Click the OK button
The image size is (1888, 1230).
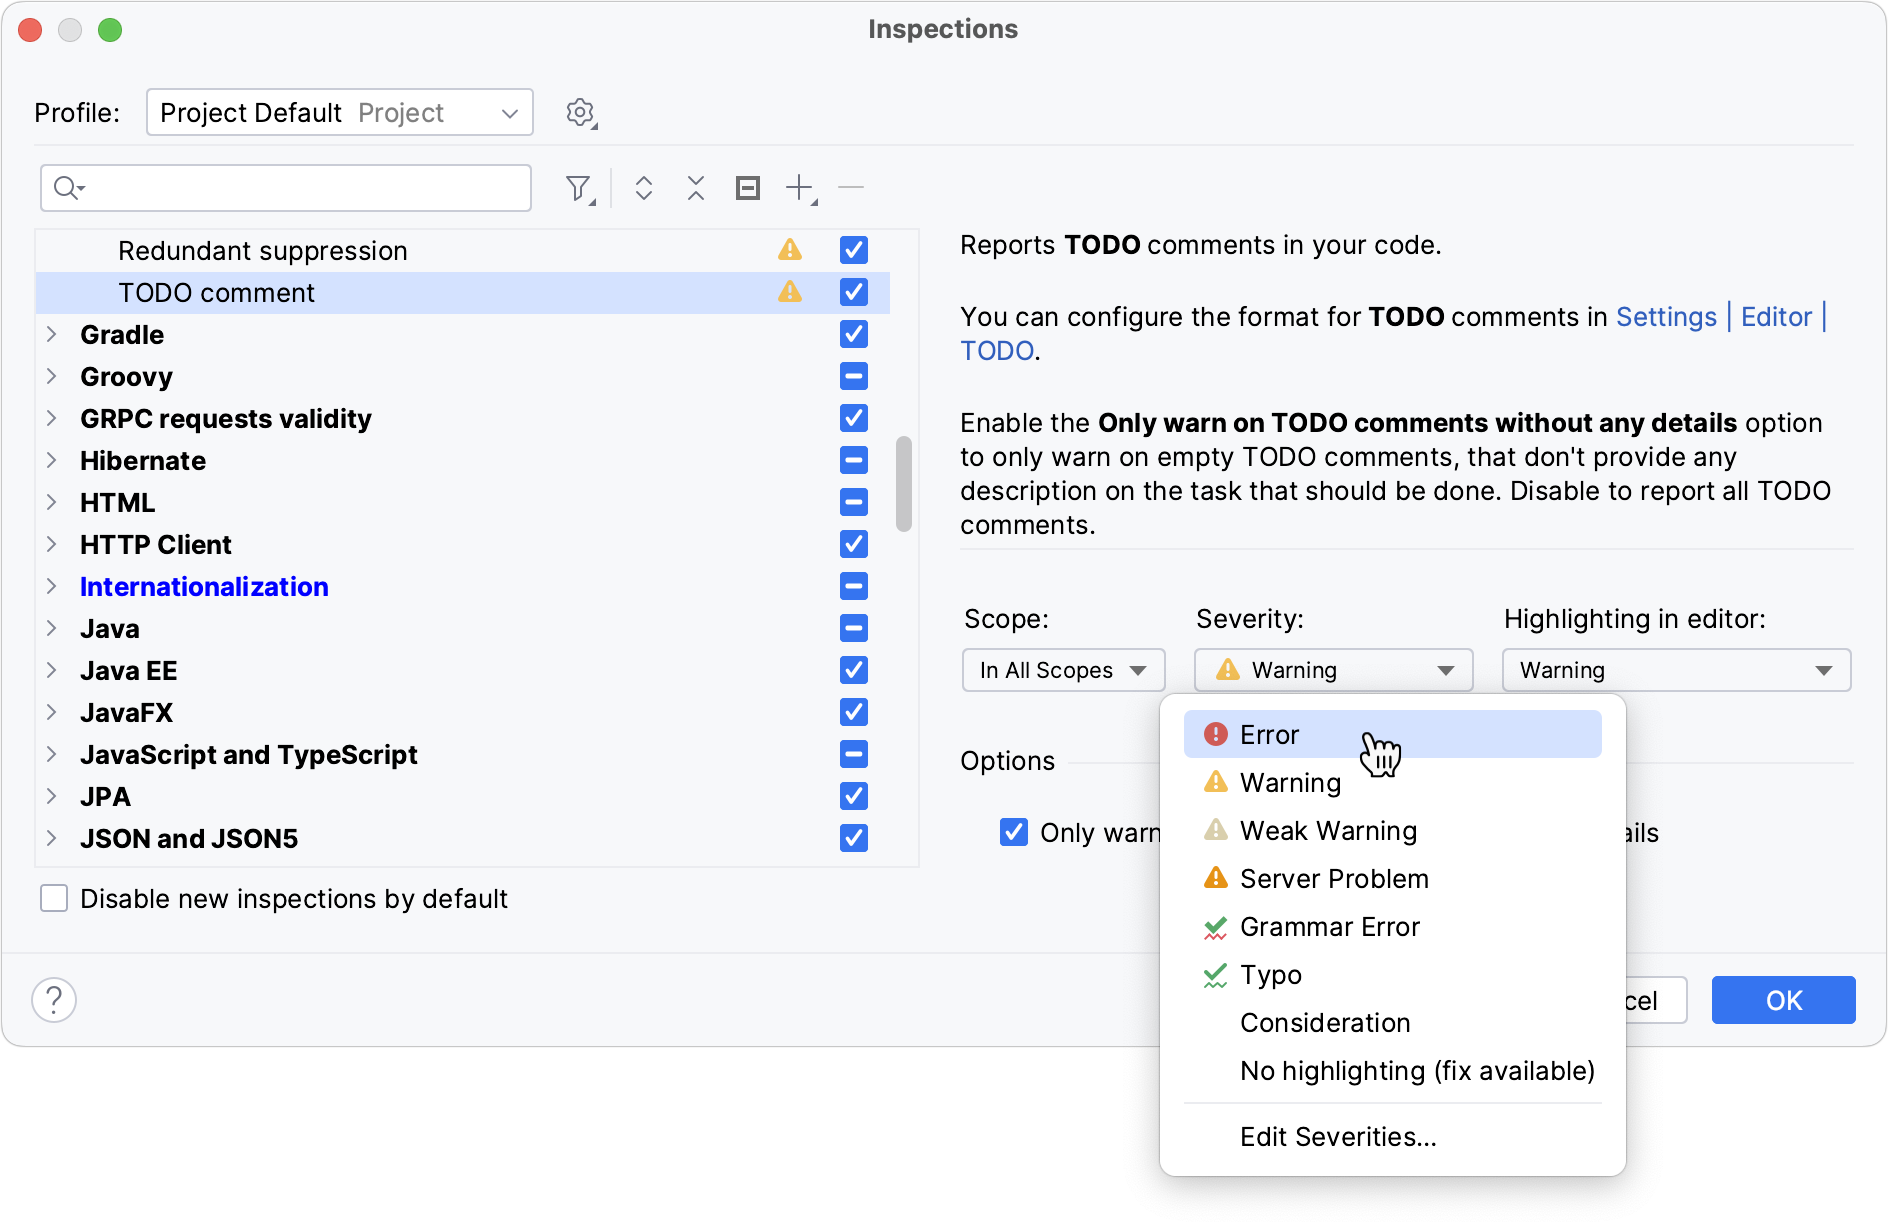(1783, 1000)
